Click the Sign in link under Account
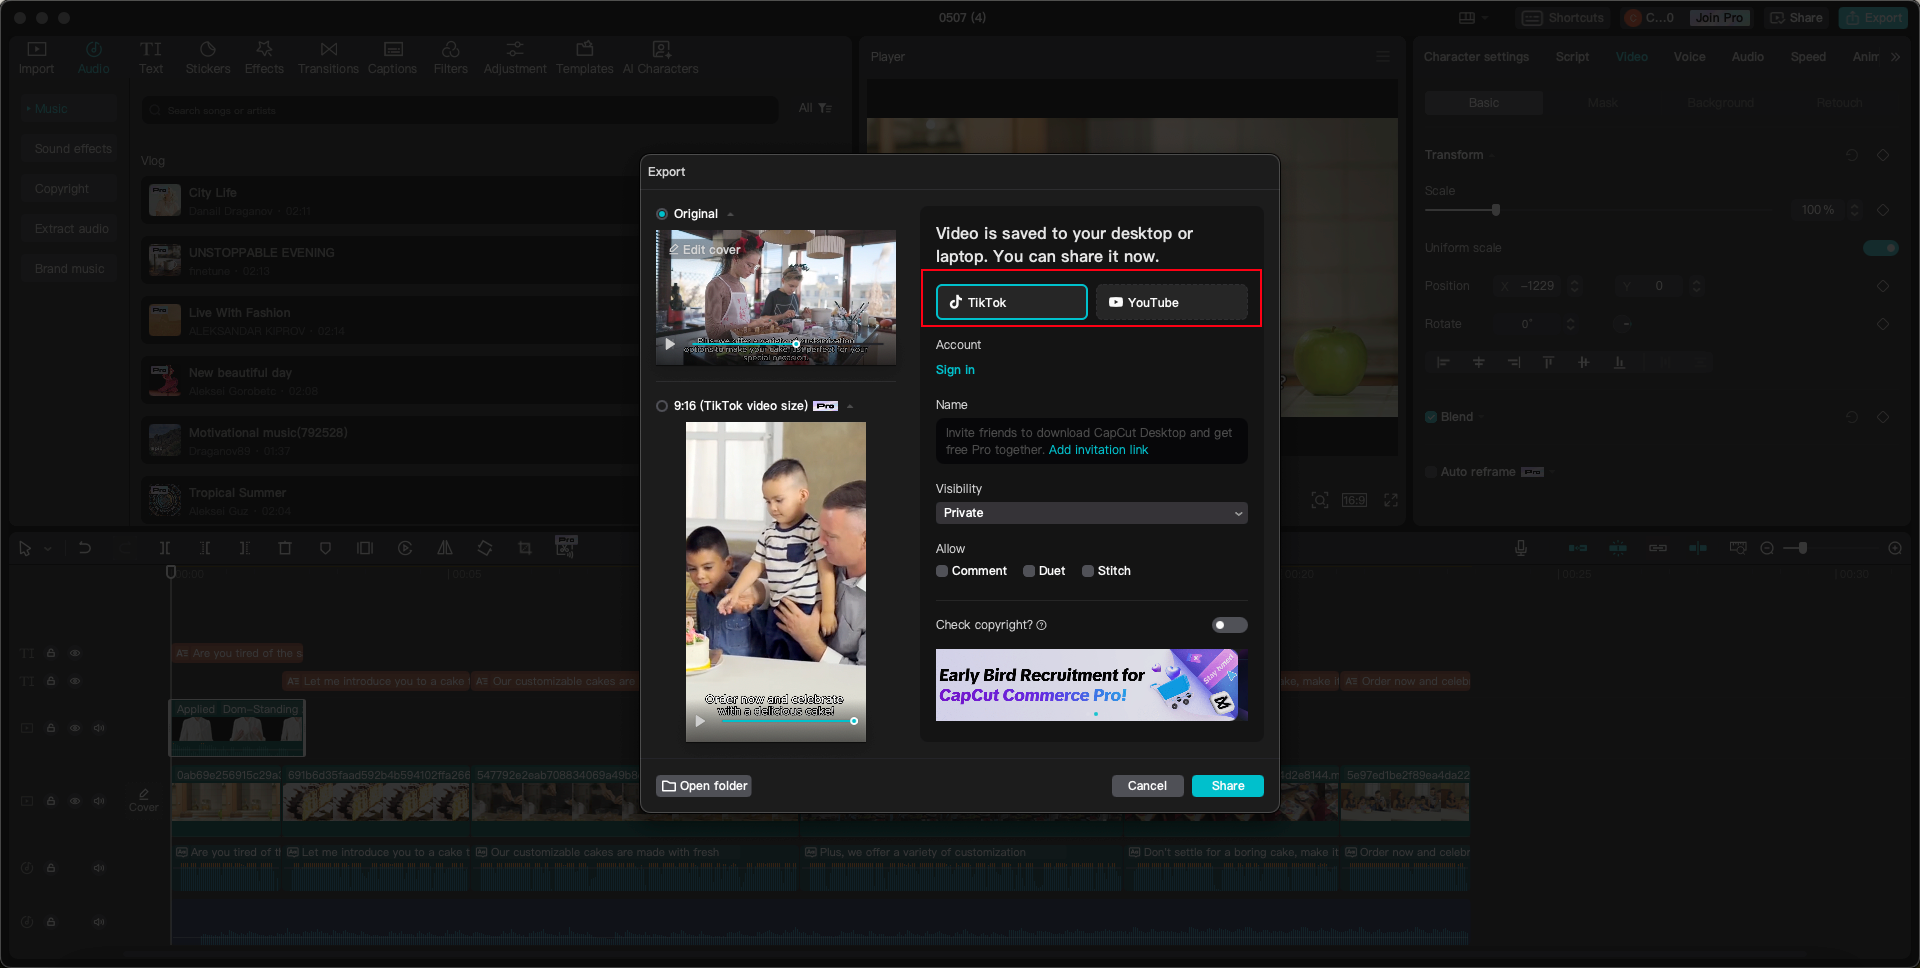 click(x=955, y=370)
